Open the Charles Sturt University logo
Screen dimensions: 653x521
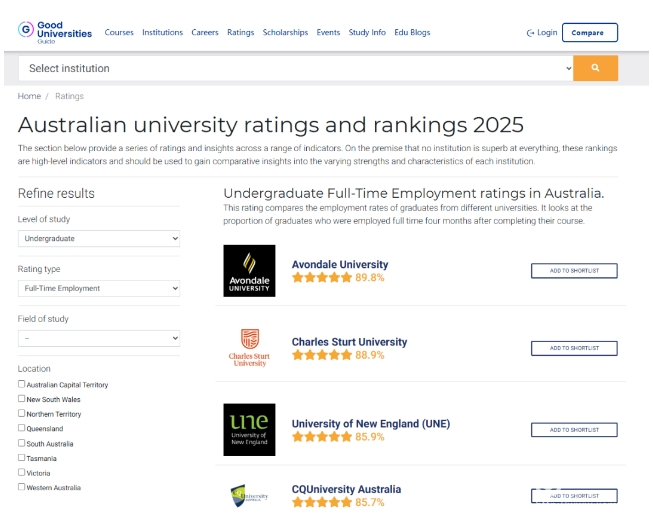point(249,348)
